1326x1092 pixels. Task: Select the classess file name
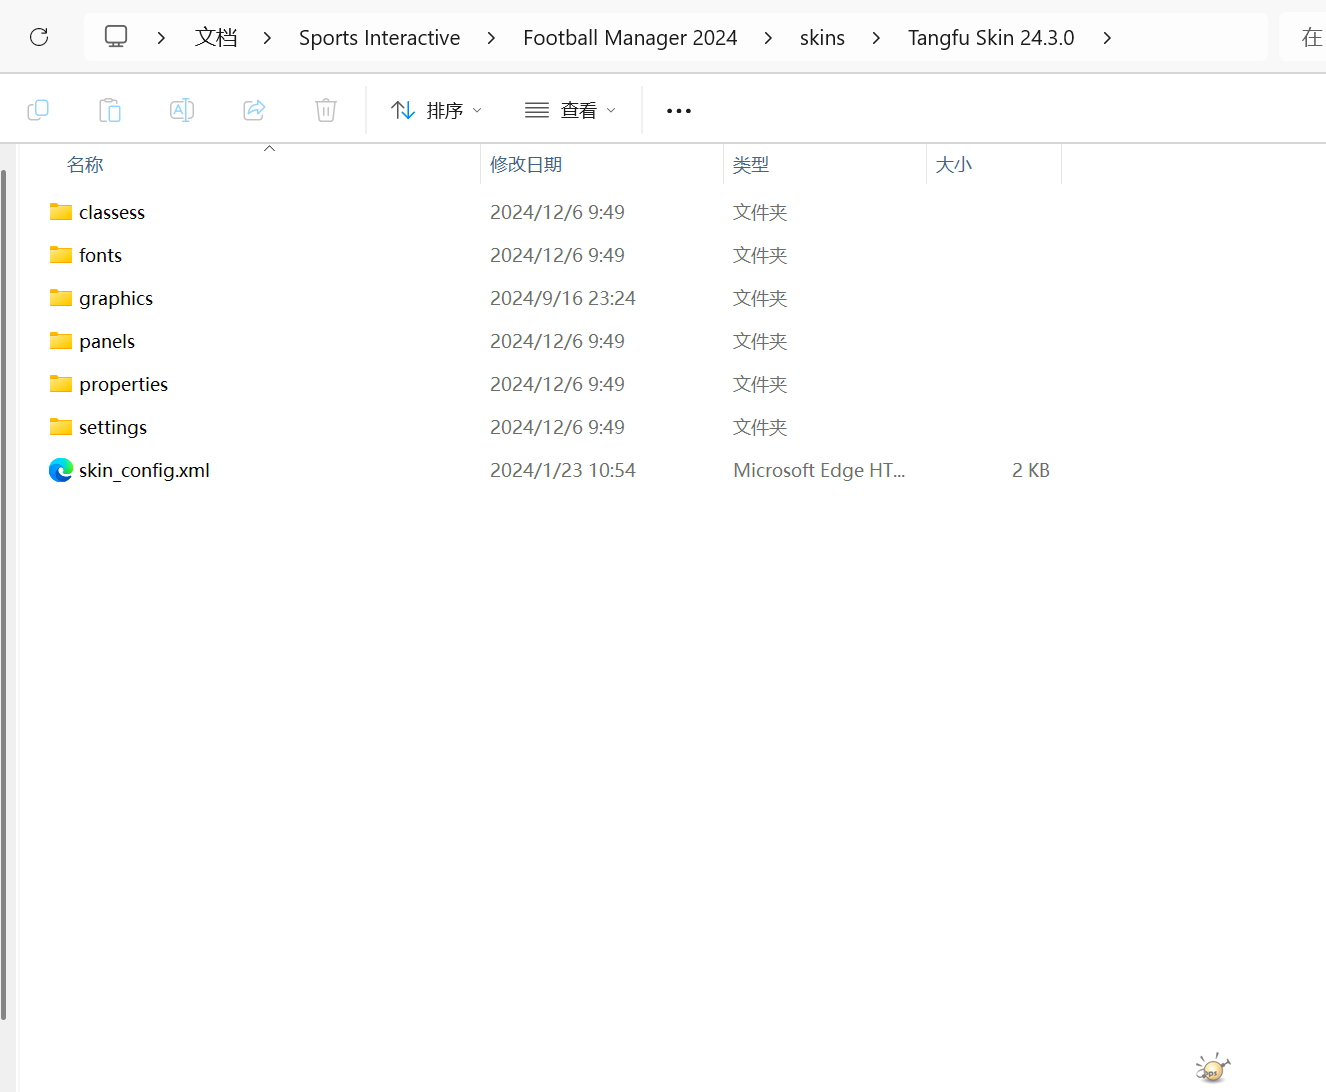112,212
